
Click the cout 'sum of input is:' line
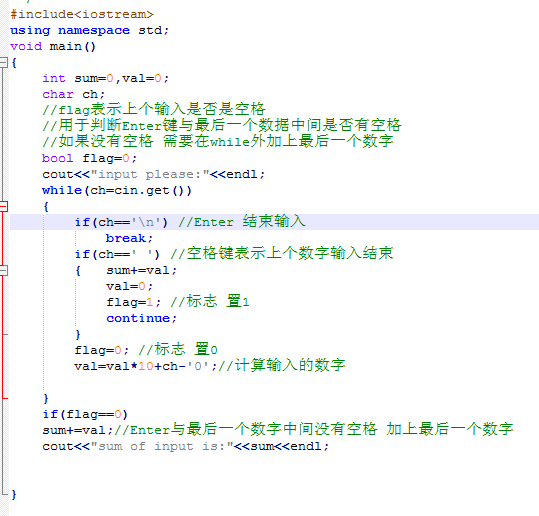tap(186, 446)
